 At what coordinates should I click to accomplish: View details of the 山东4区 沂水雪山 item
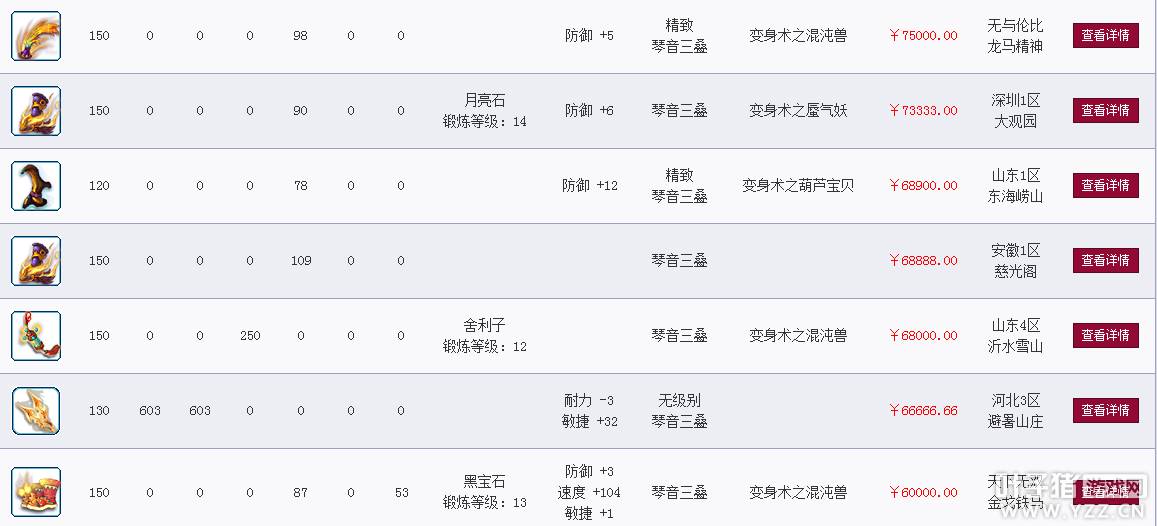(x=1105, y=336)
